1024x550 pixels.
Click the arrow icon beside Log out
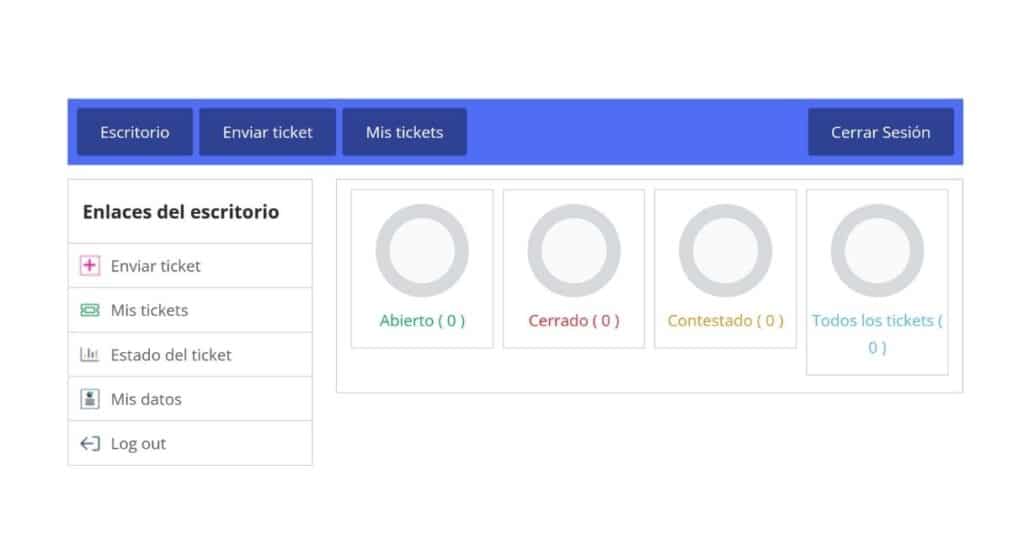(90, 444)
